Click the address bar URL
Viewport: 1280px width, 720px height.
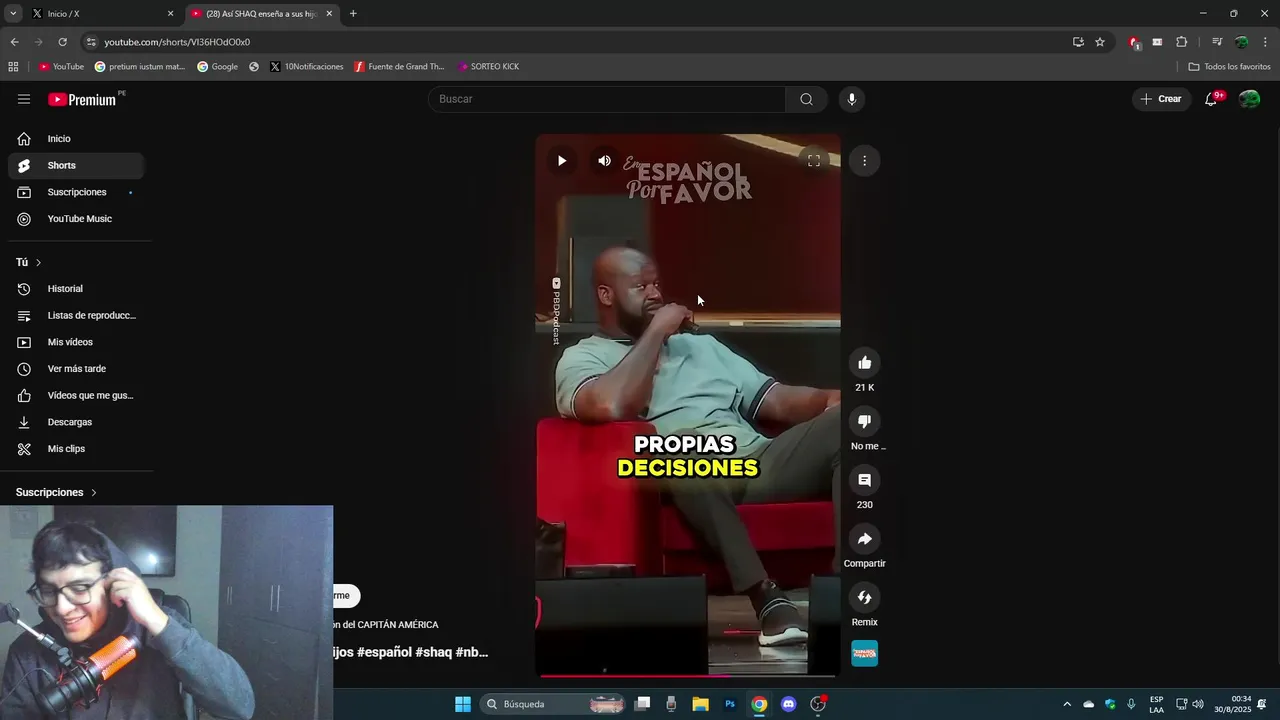click(177, 42)
